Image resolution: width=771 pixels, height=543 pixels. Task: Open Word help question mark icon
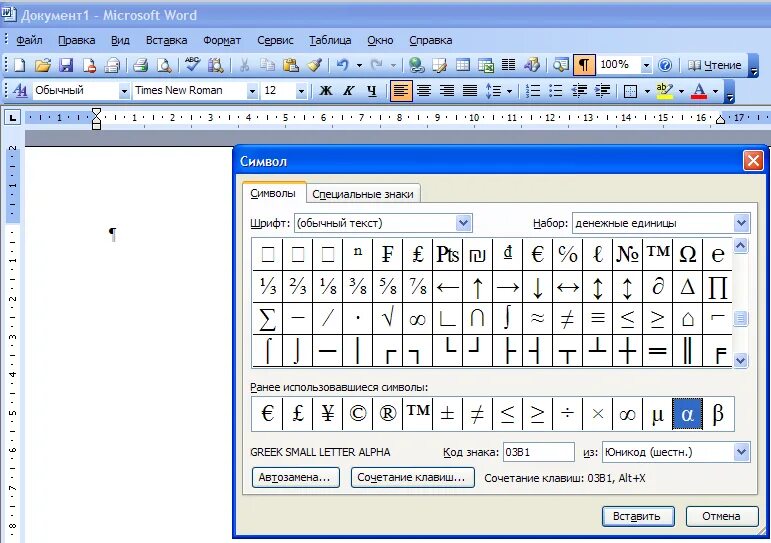tap(665, 65)
